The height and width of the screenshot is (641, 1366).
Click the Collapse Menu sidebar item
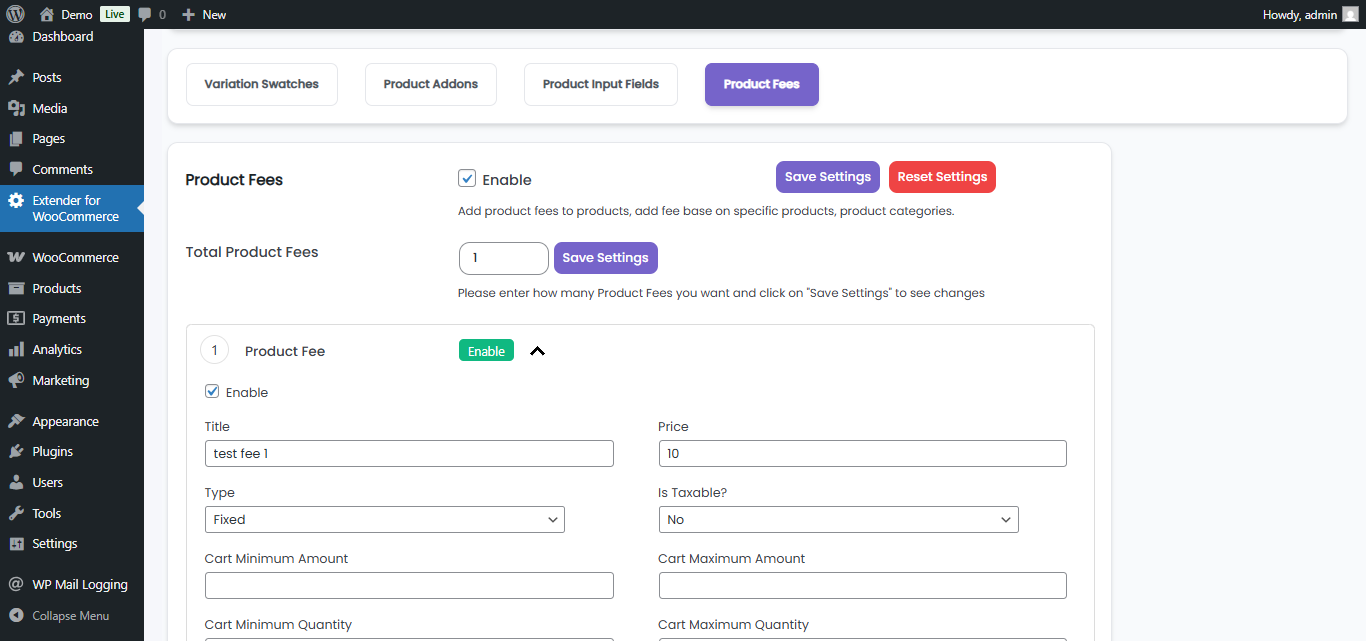coord(70,616)
